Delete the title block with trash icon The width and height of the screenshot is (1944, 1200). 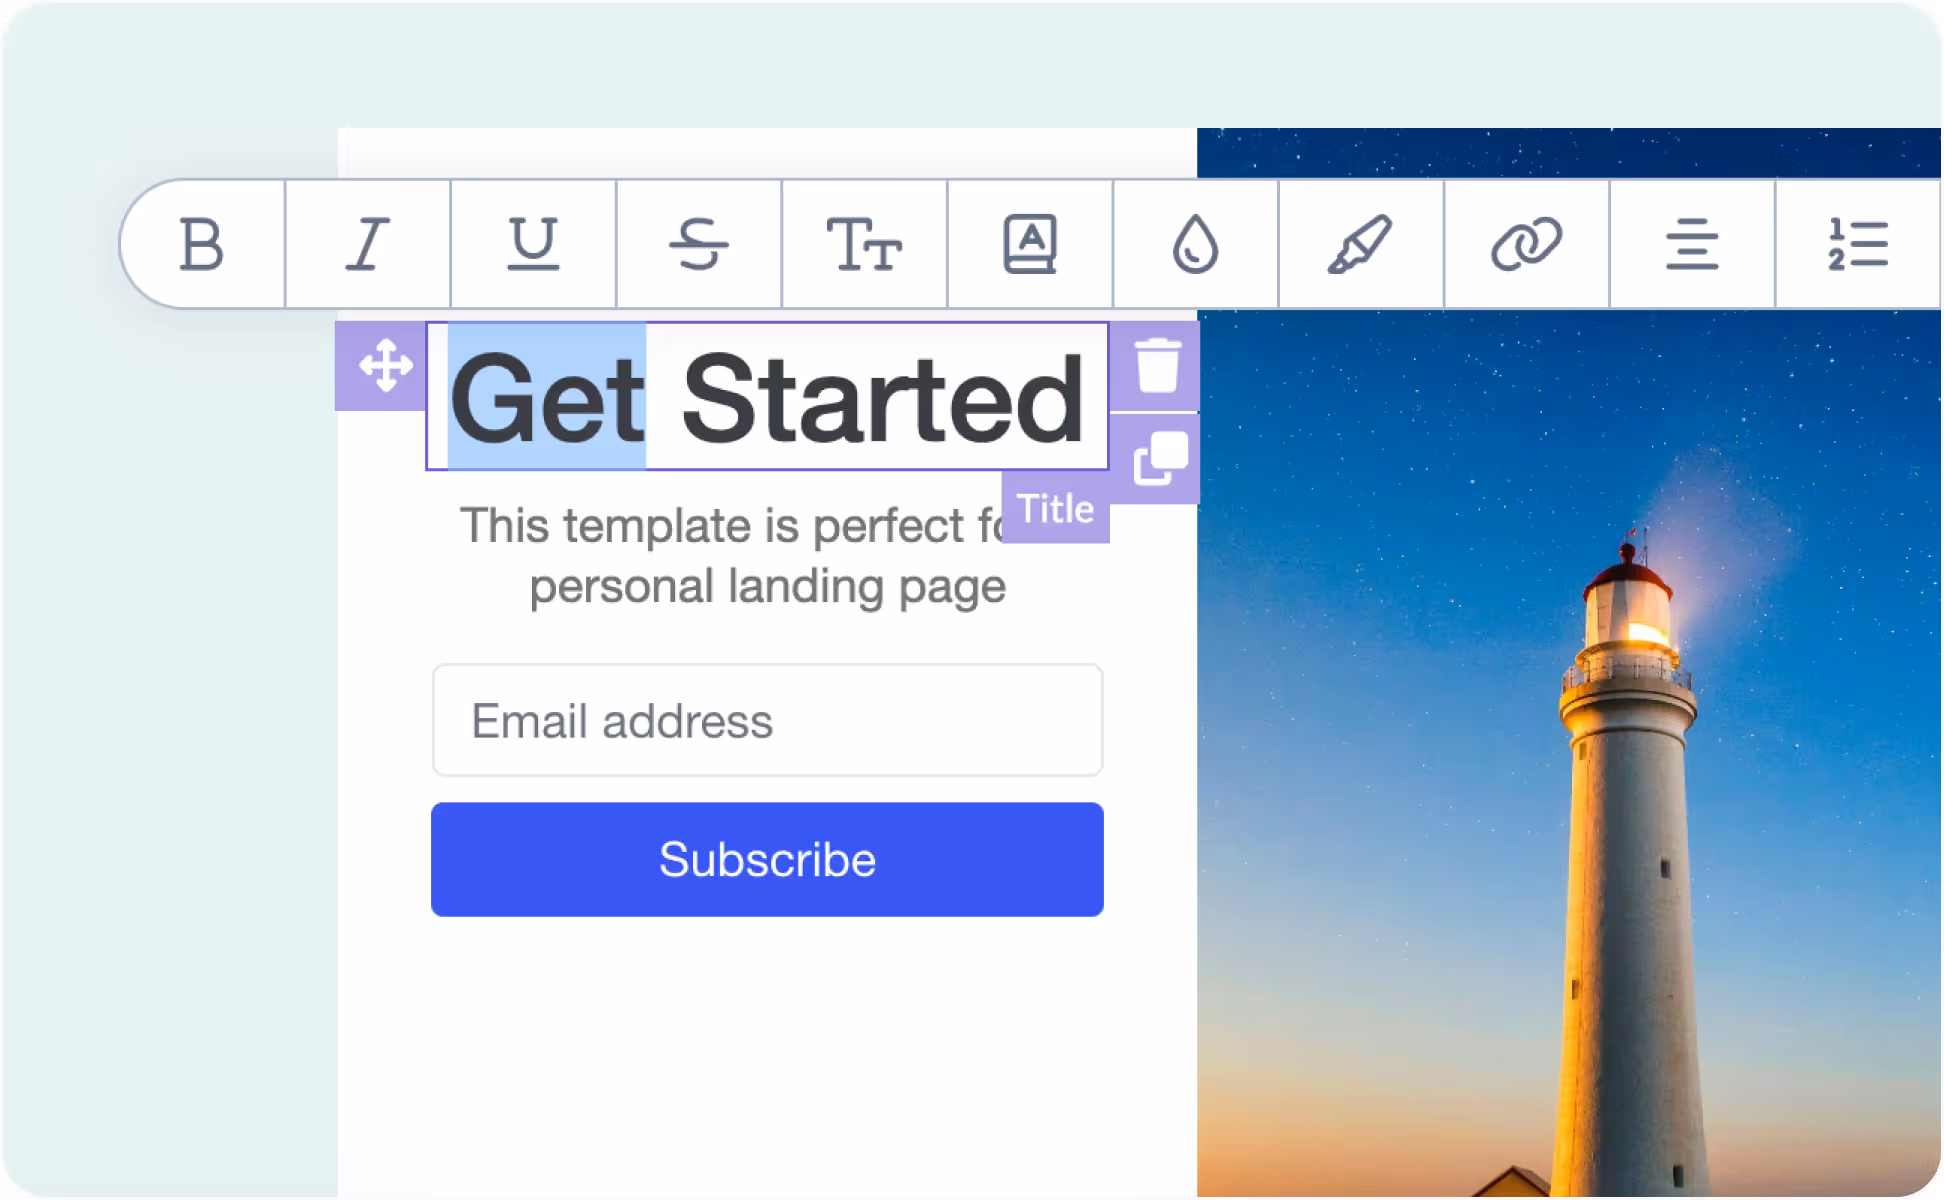[1157, 366]
